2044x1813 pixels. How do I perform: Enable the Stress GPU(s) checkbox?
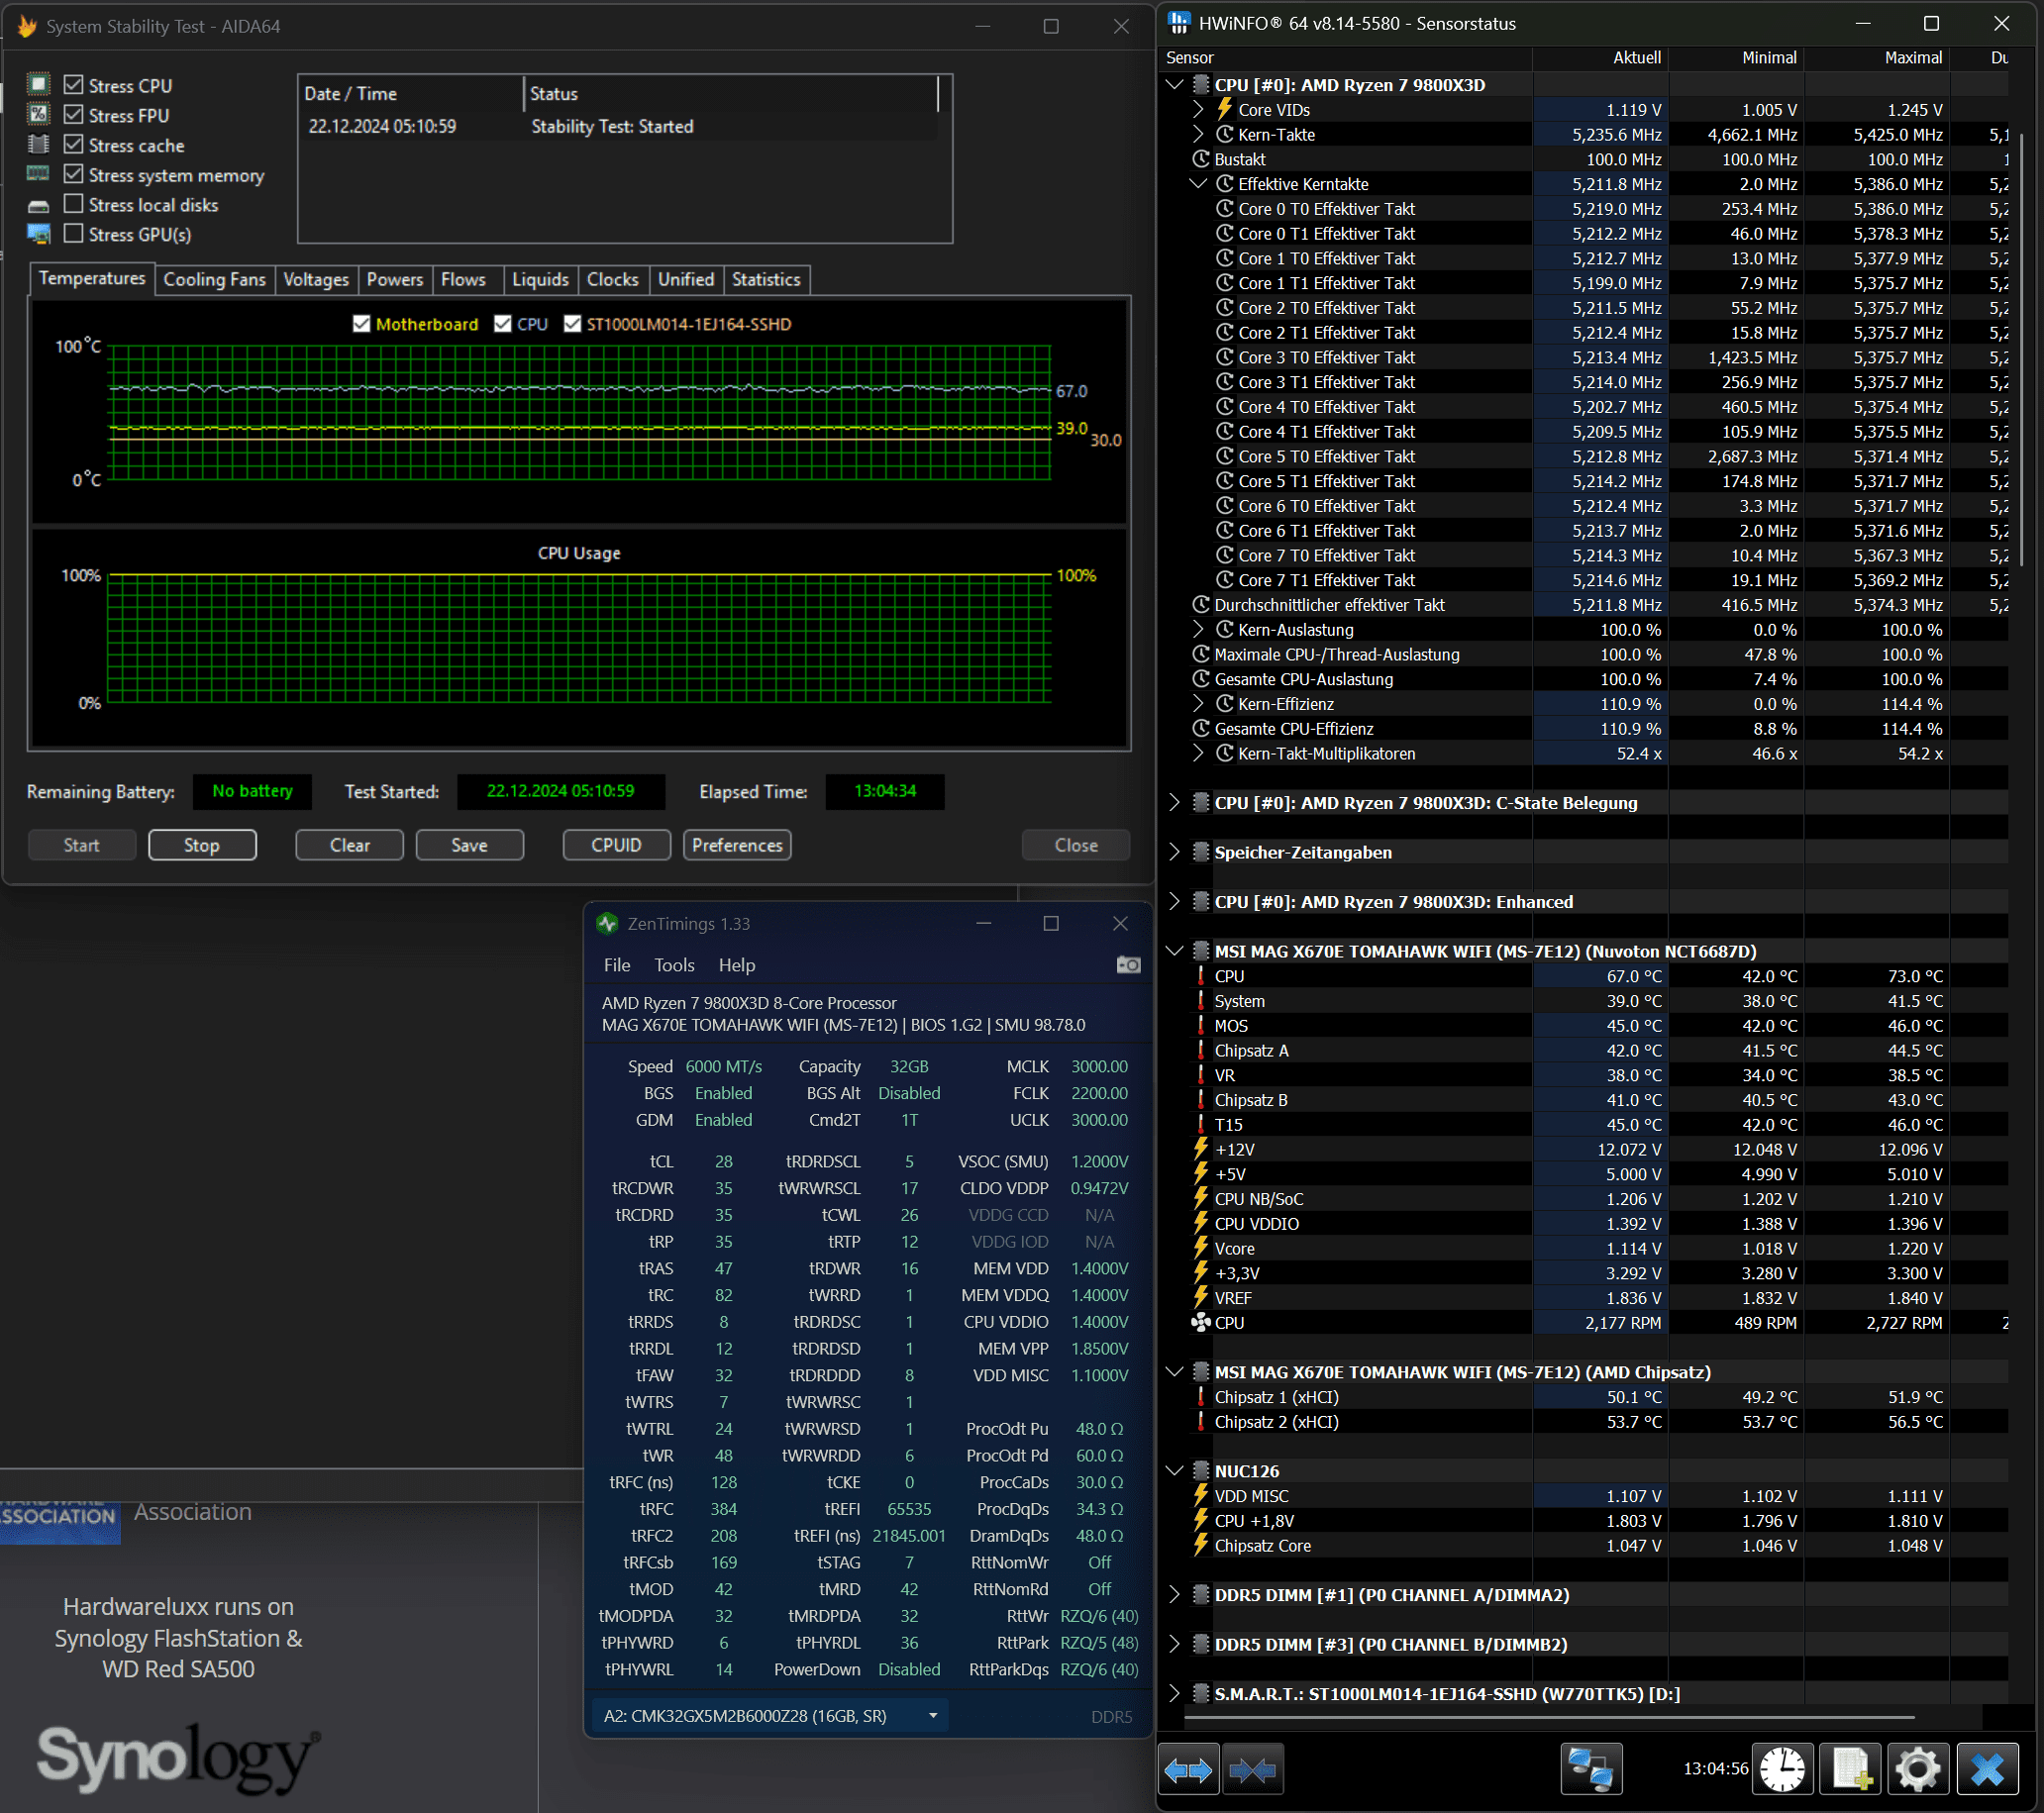coord(73,233)
